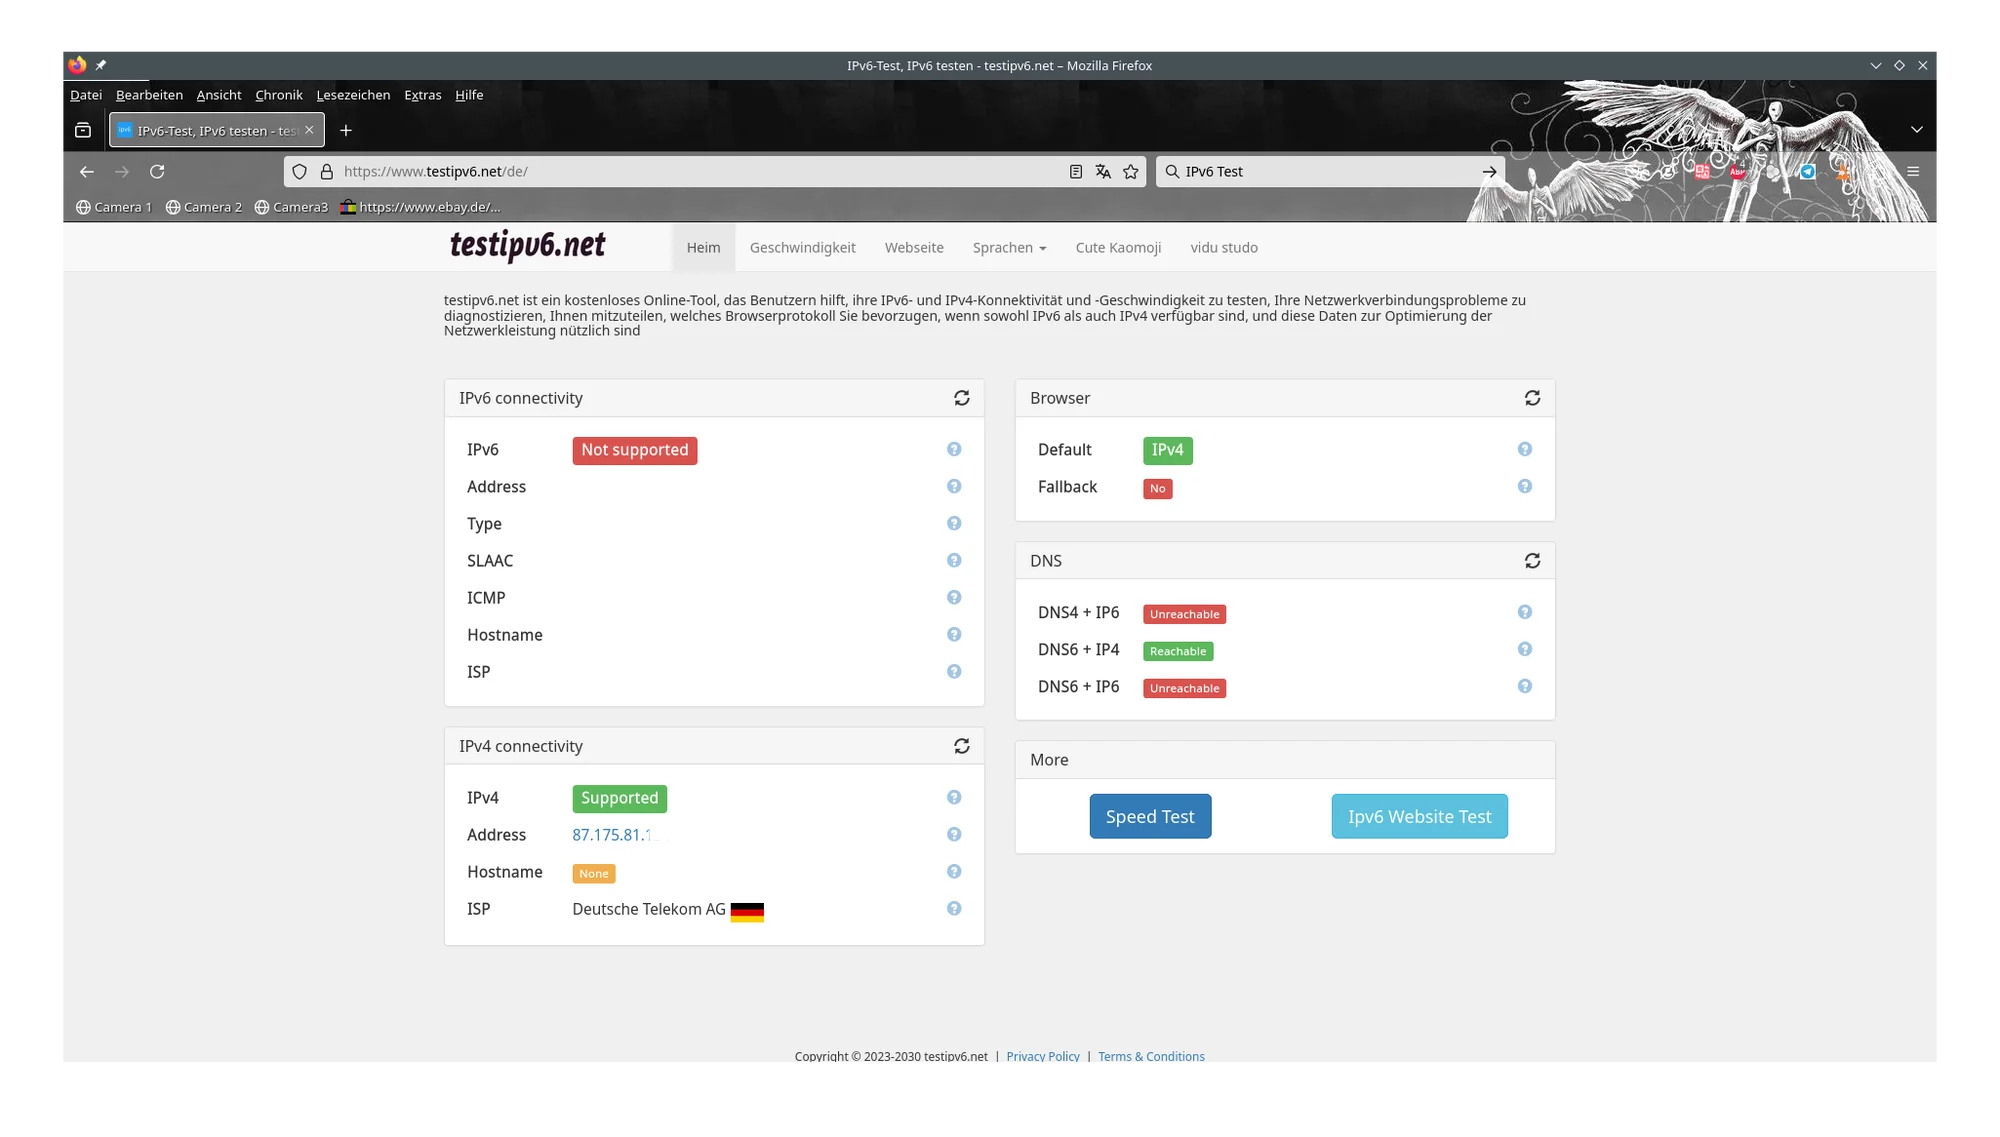Click the refresh icon in DNS section

click(x=1532, y=559)
